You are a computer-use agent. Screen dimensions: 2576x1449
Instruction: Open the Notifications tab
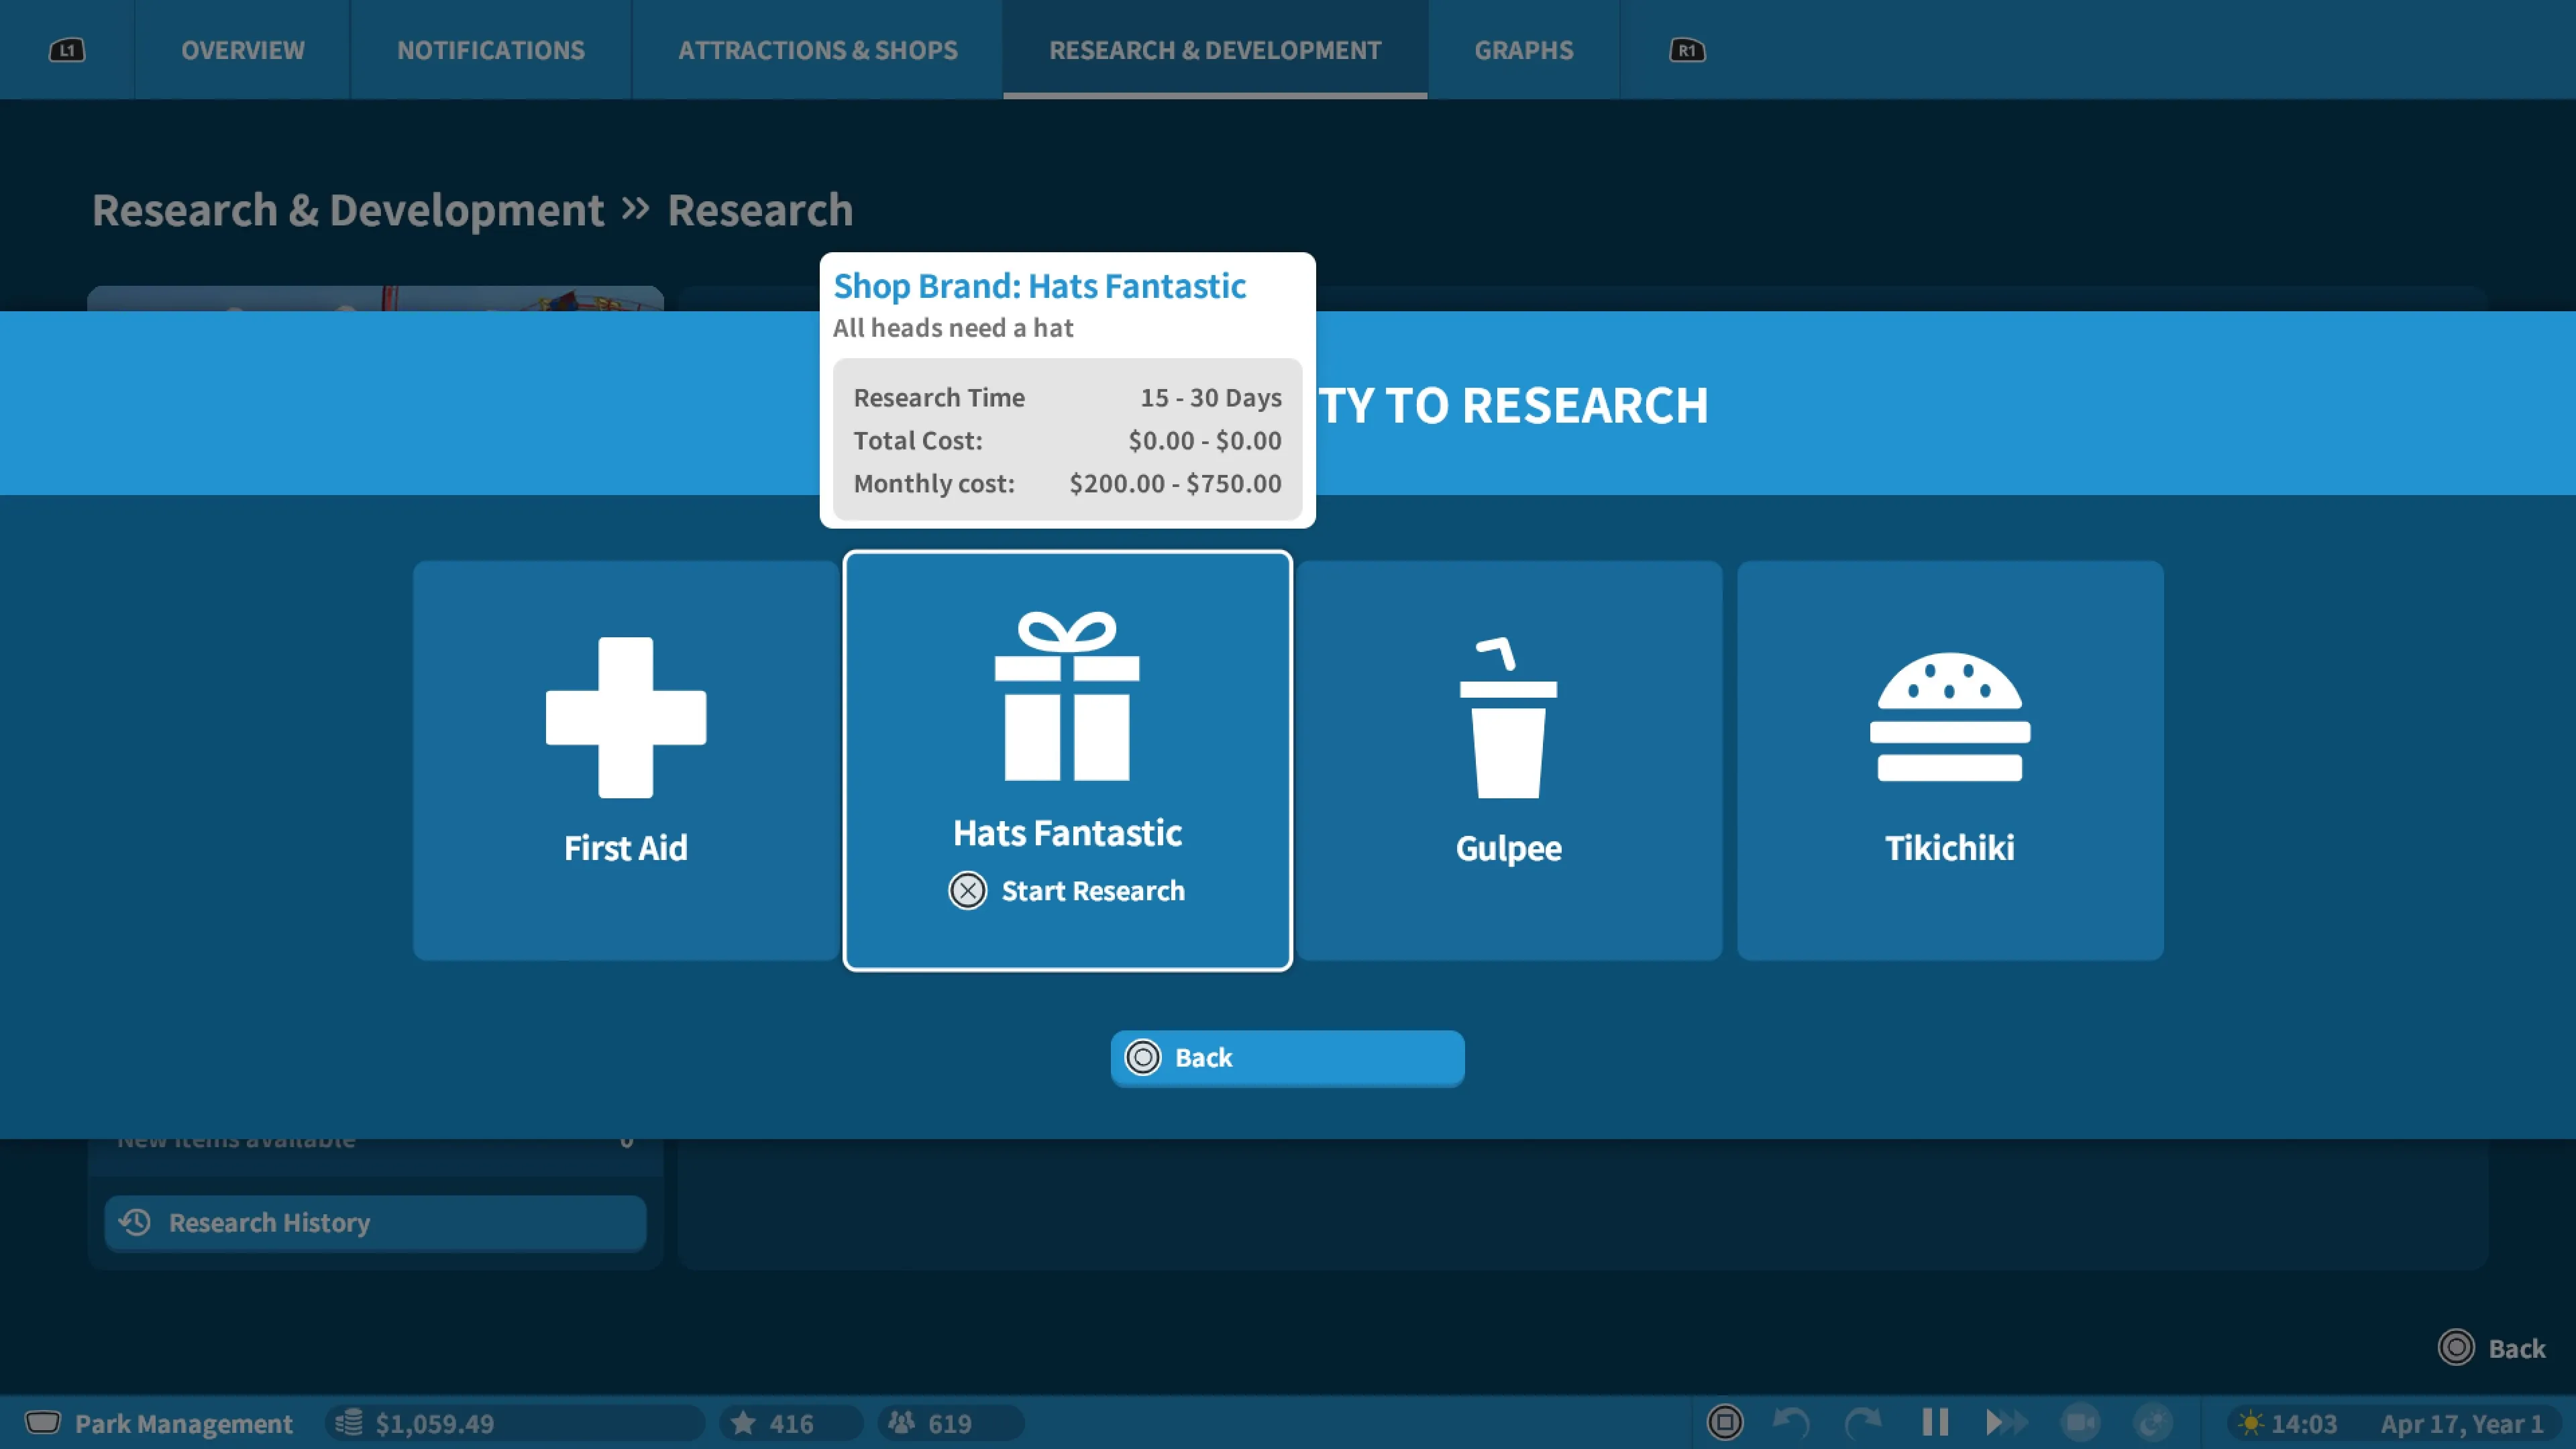[490, 50]
